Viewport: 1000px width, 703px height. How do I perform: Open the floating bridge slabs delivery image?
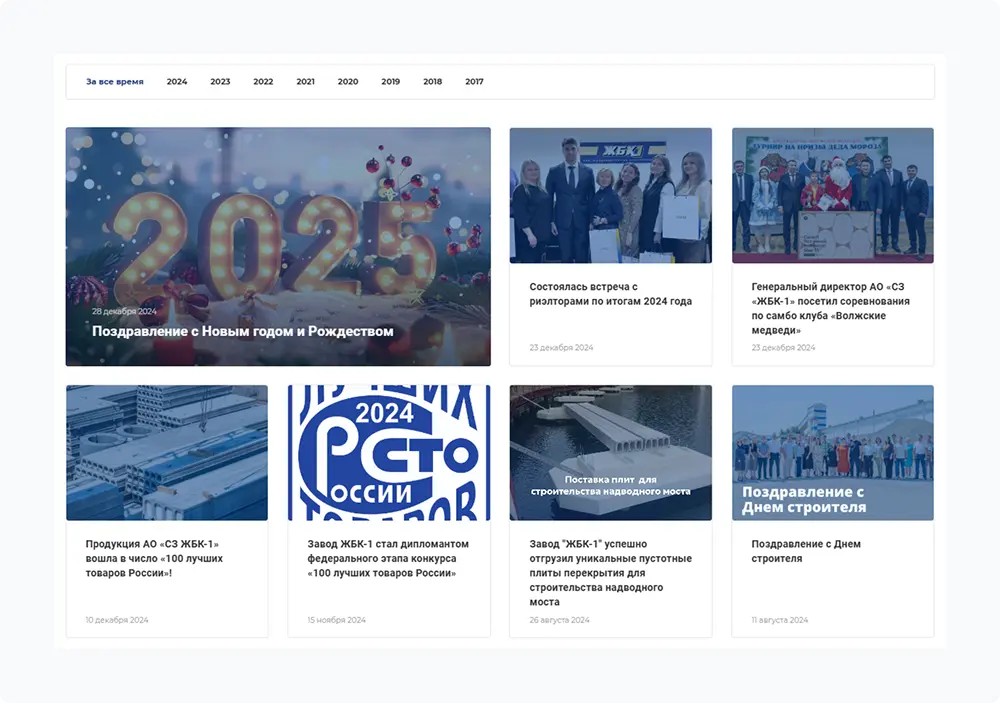tap(610, 453)
